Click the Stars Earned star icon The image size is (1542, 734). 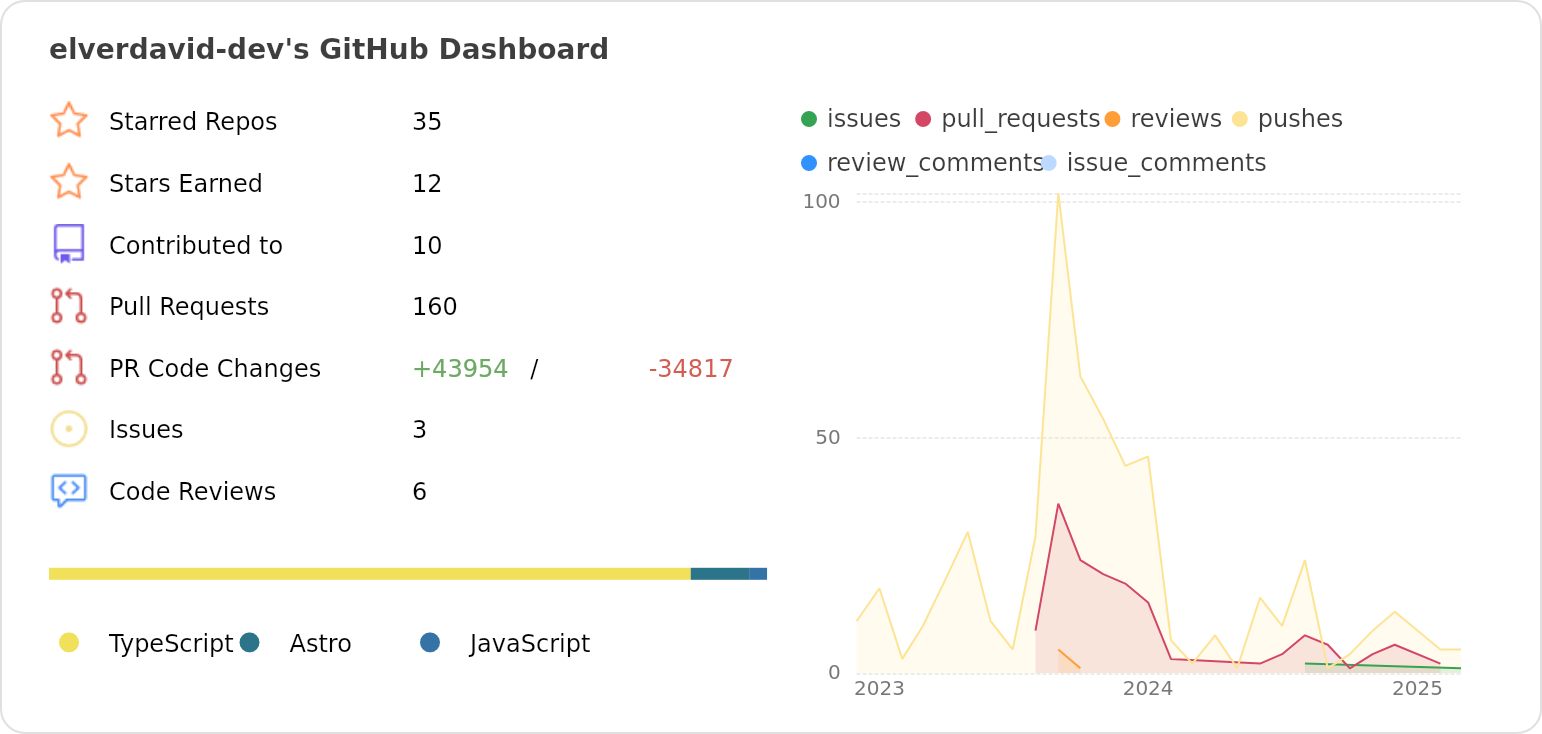[x=69, y=182]
